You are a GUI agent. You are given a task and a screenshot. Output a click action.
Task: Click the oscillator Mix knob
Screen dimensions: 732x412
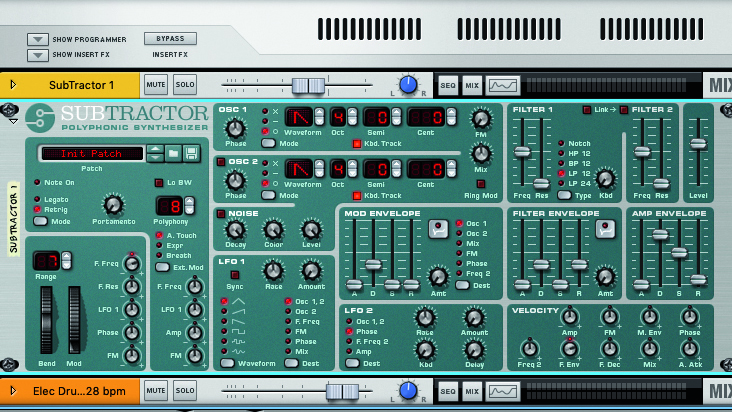481,154
